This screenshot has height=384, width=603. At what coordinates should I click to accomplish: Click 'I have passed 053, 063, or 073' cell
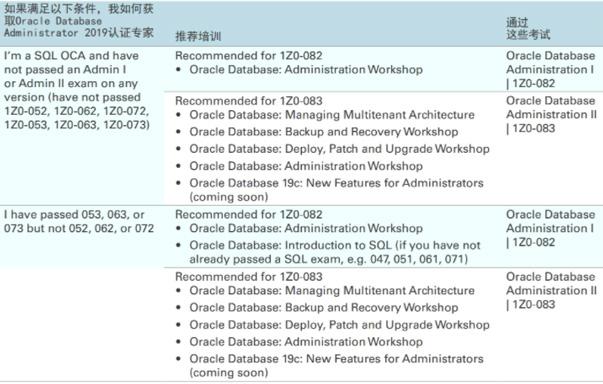tap(79, 221)
